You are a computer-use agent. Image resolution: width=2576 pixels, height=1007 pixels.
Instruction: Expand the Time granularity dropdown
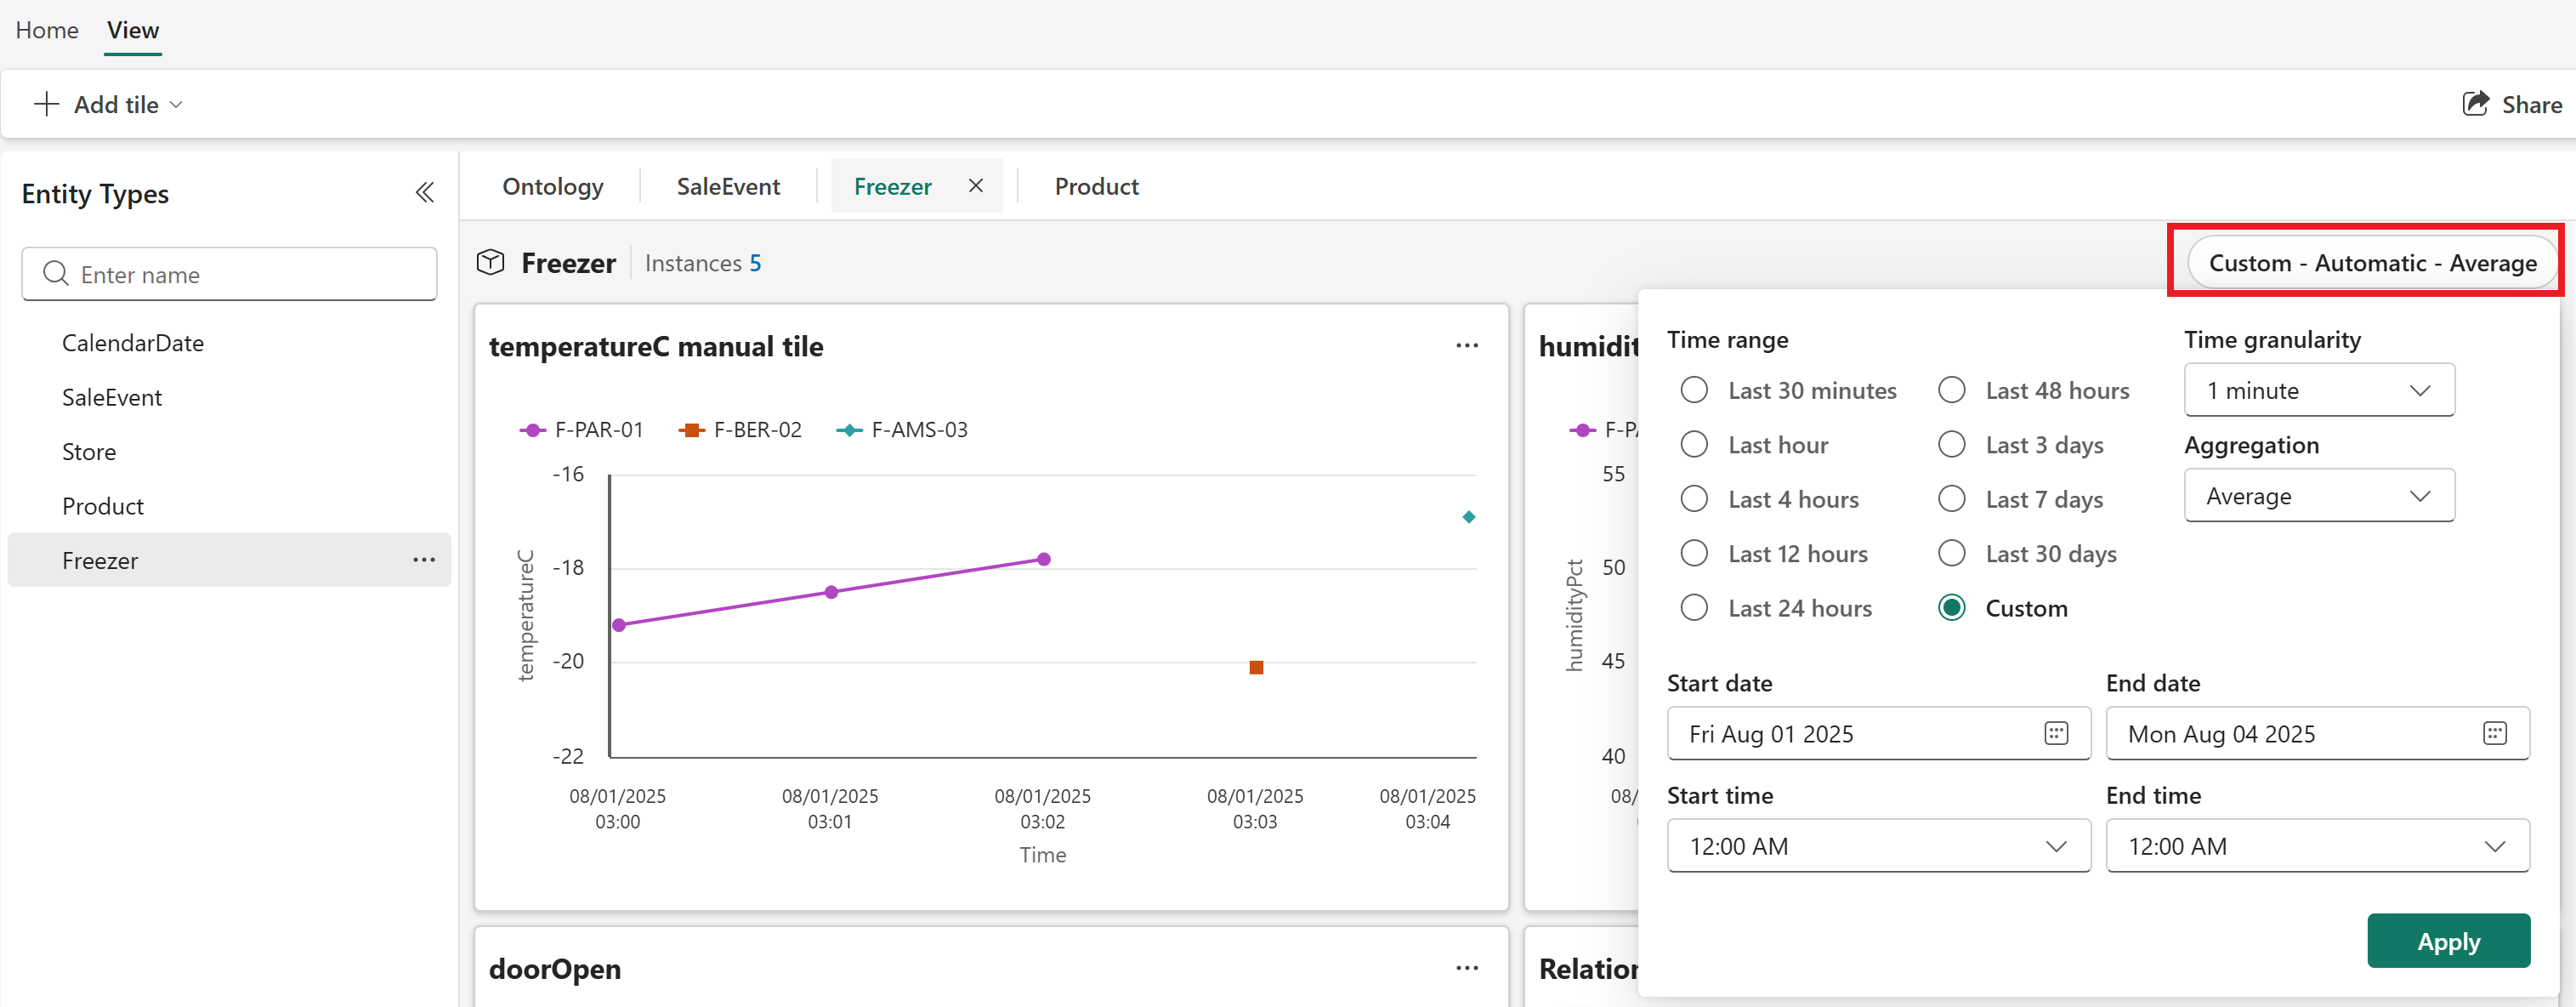tap(2318, 390)
